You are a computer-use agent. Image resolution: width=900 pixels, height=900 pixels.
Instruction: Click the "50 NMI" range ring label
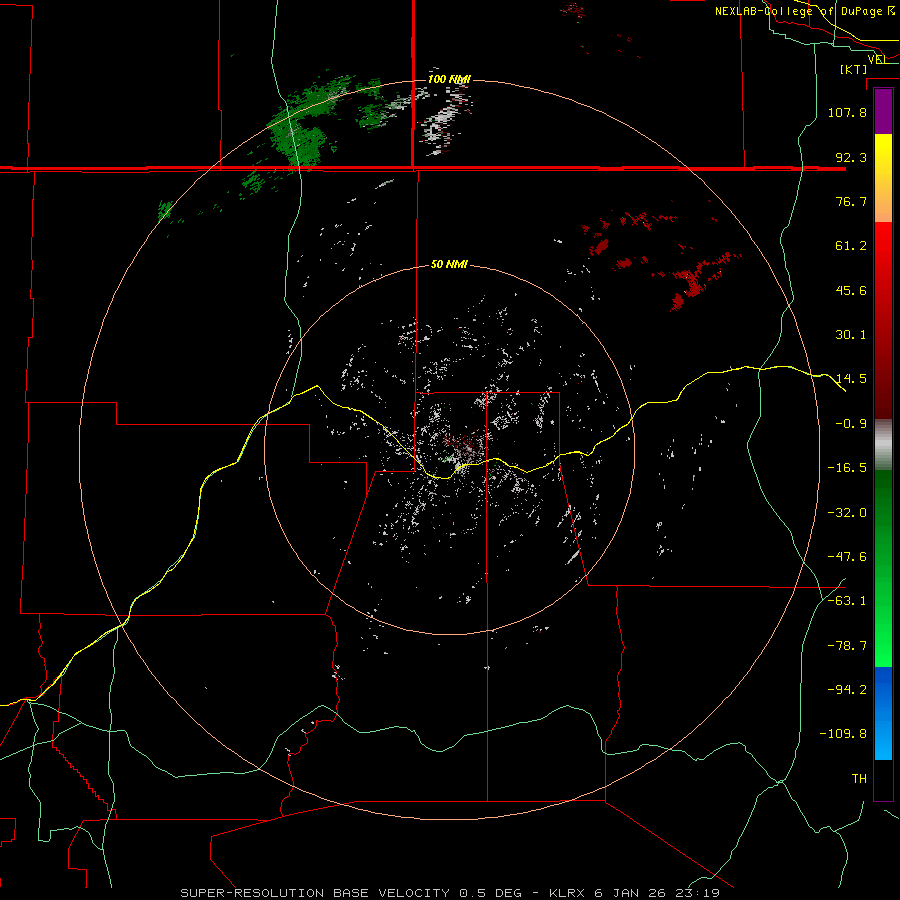point(449,264)
